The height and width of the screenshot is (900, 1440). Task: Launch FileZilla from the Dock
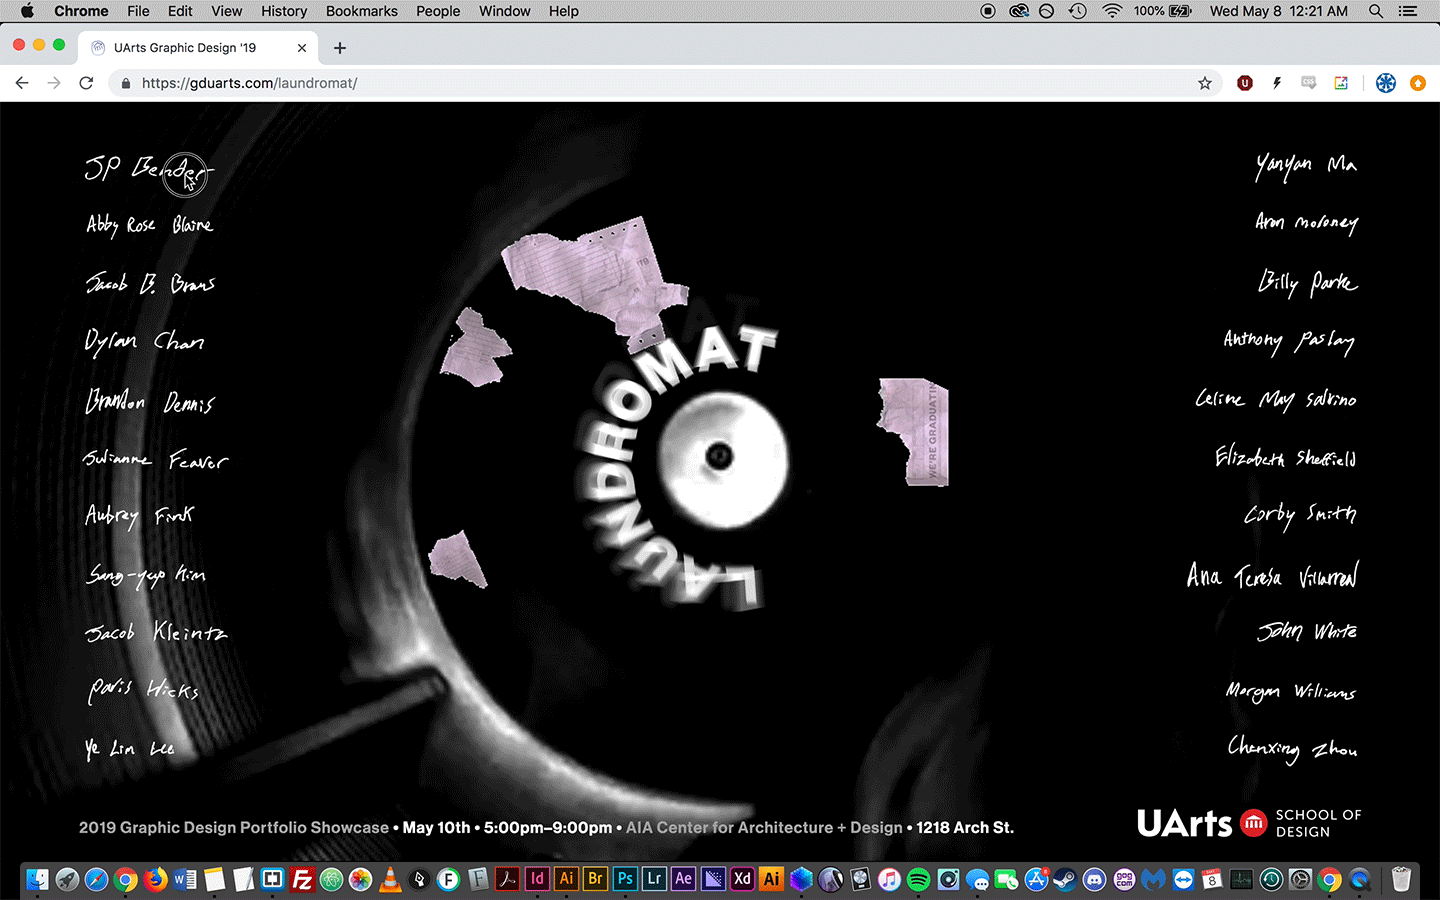(x=302, y=879)
